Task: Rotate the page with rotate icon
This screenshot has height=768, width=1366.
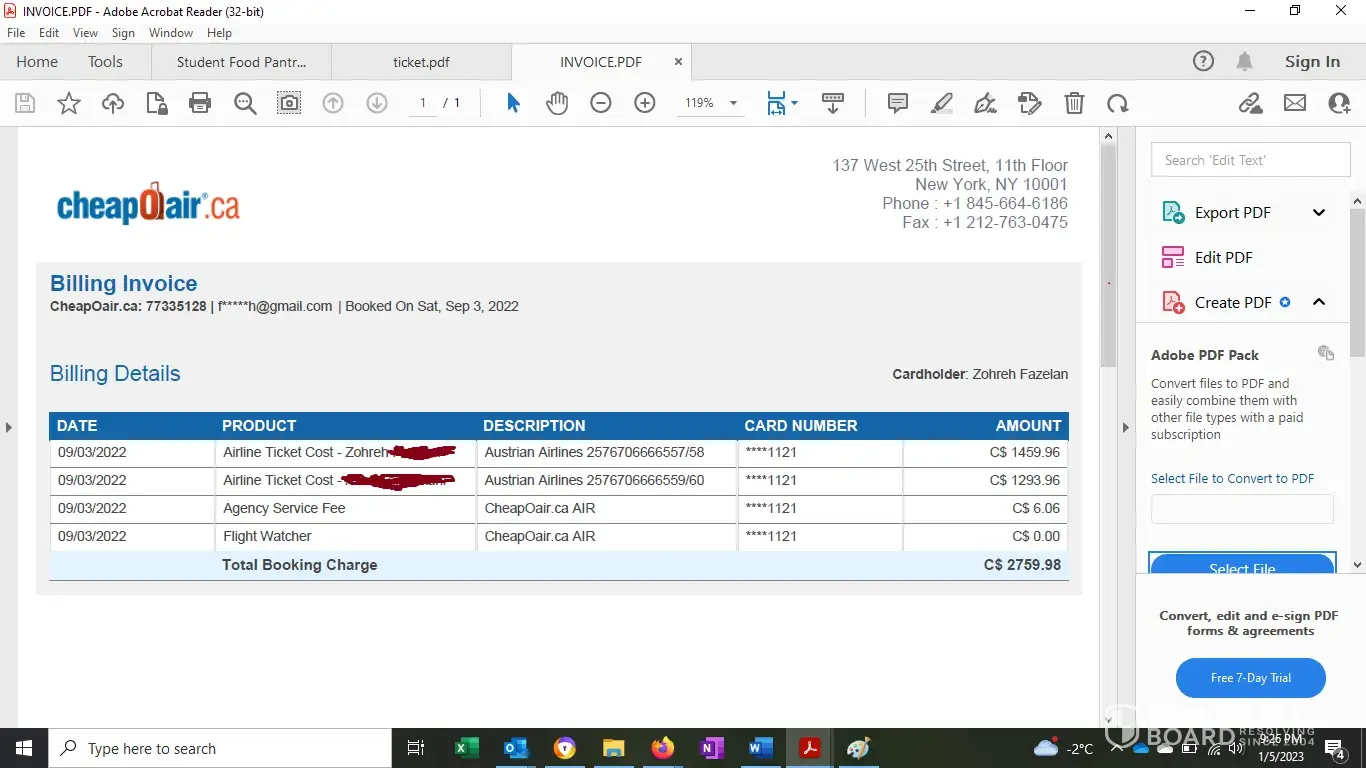Action: (1117, 103)
